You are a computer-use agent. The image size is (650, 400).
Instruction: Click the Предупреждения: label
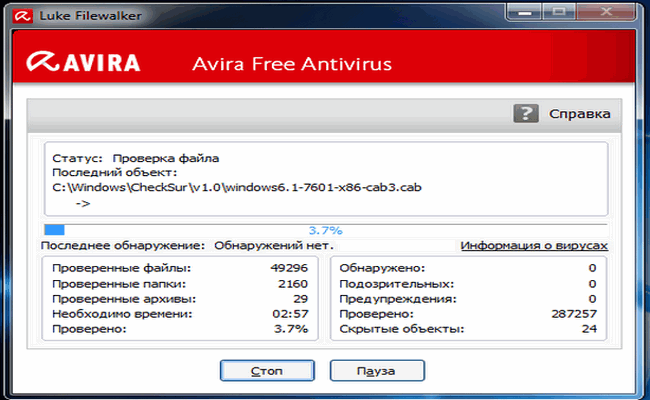[x=398, y=299]
